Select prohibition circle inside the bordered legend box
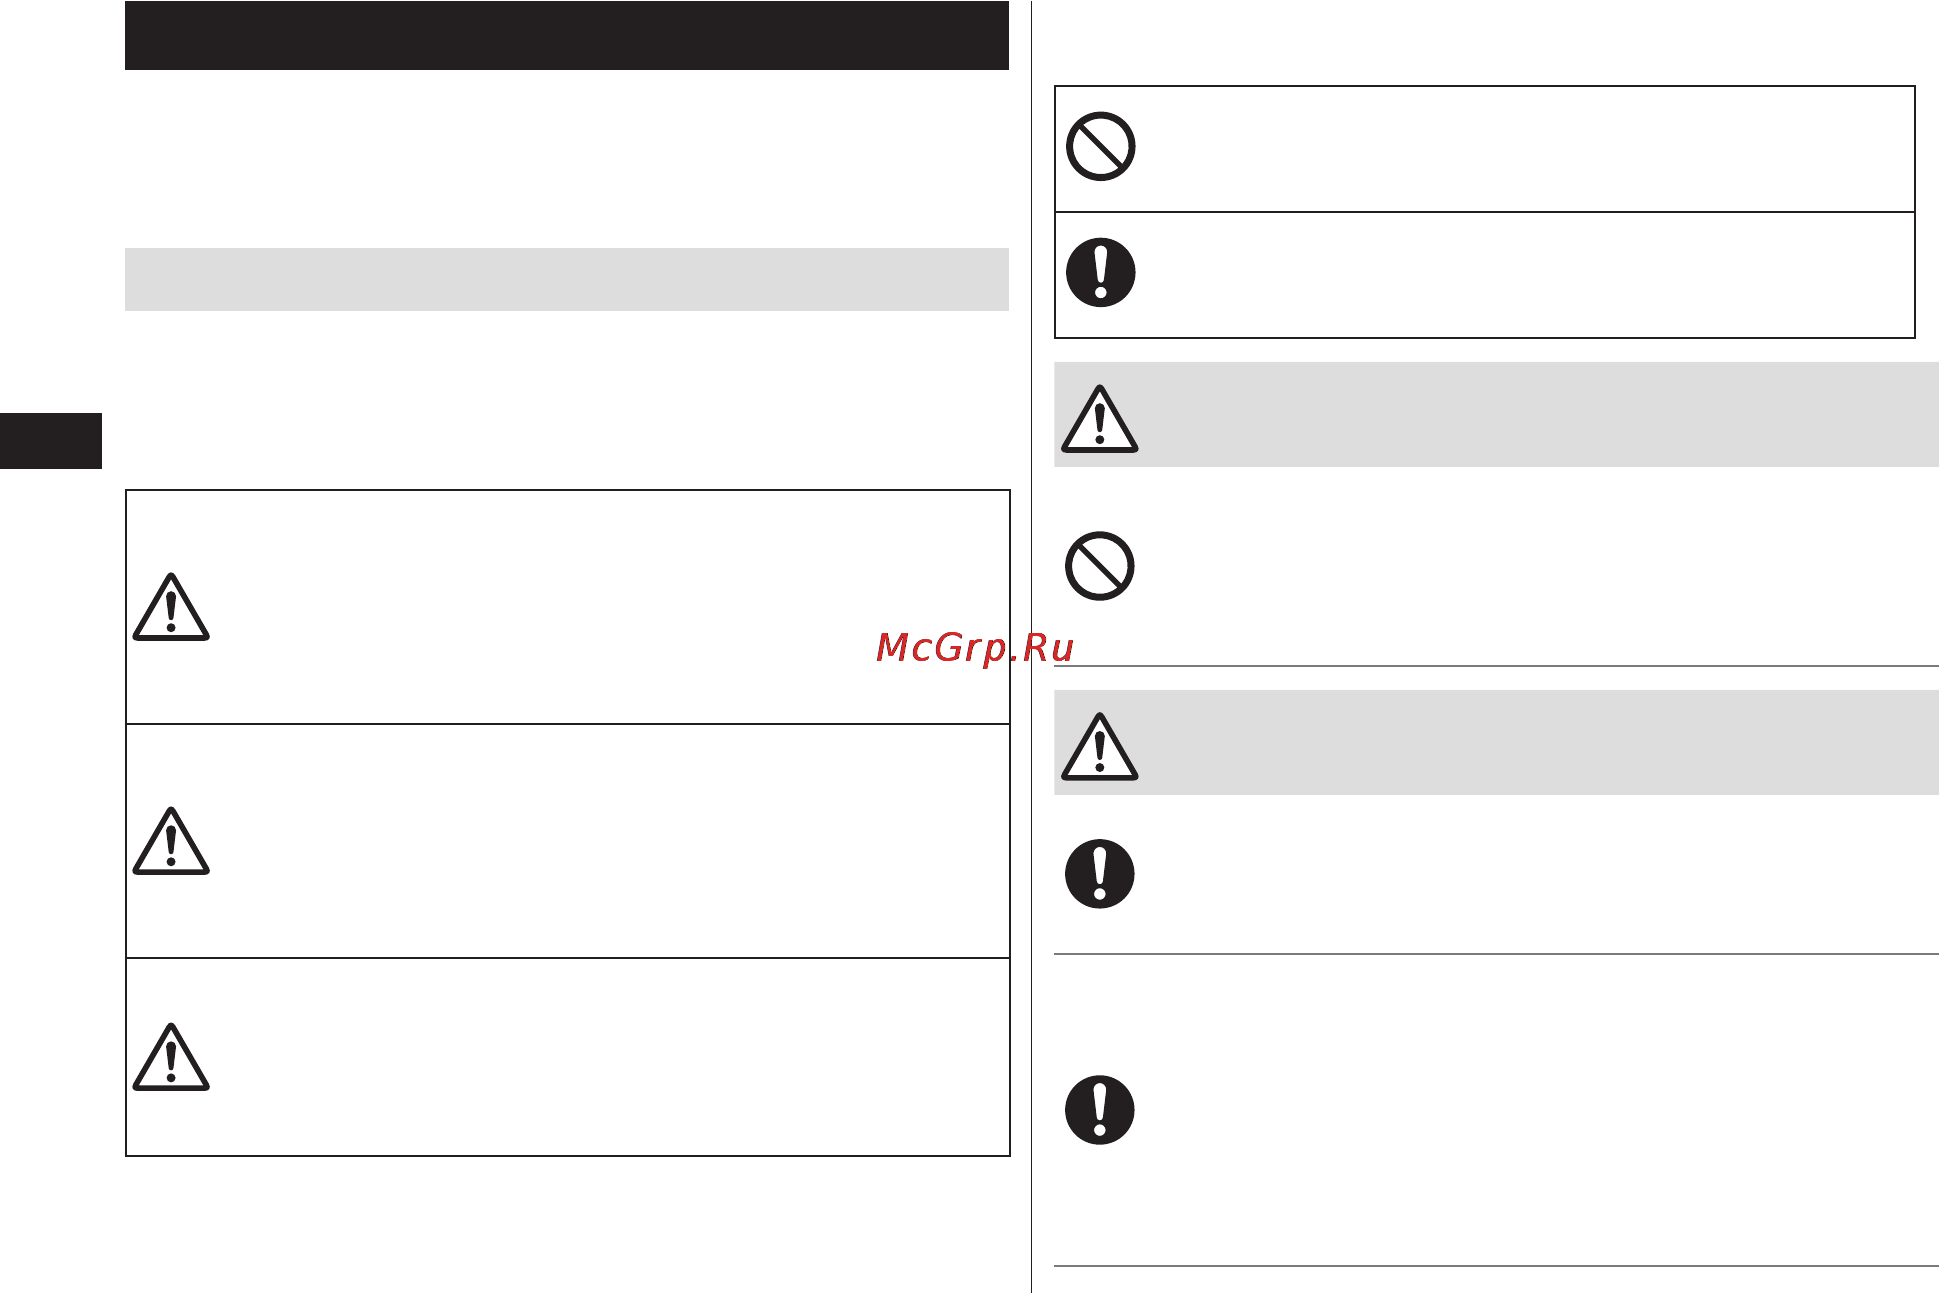Screen dimensions: 1939x1293 1100,146
